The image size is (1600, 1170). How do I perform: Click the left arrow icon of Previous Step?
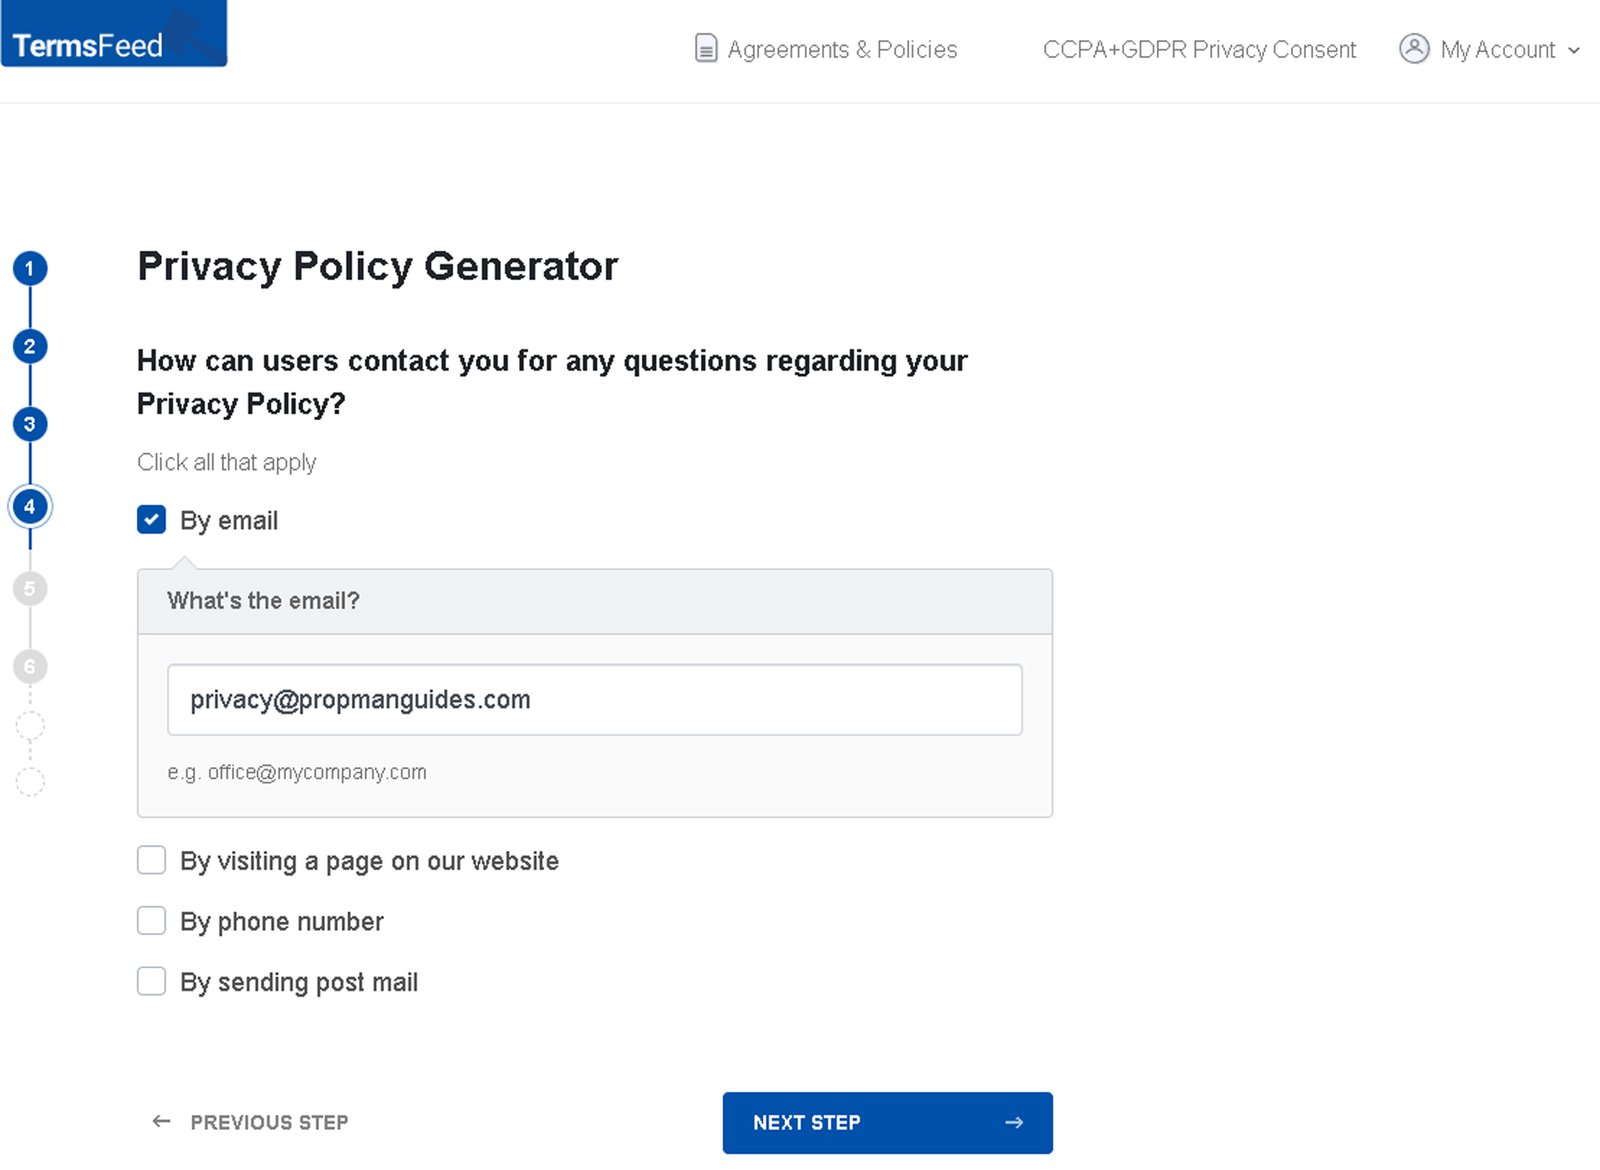[161, 1122]
